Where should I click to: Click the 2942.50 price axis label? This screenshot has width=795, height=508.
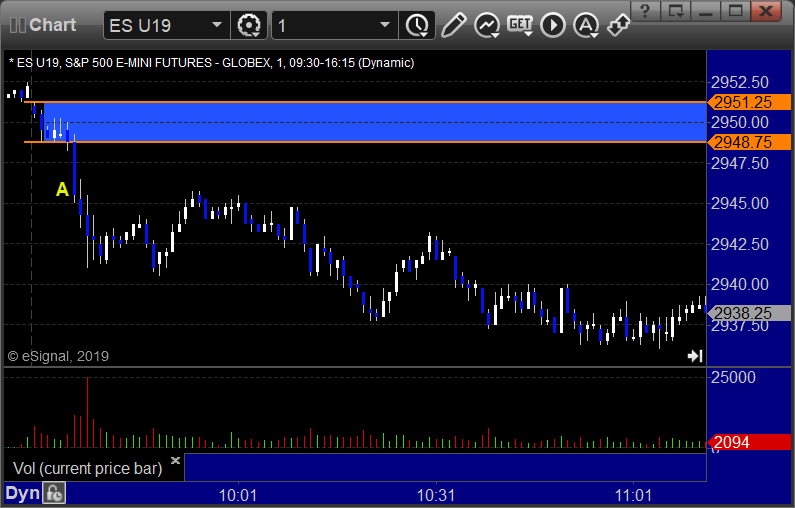(740, 244)
